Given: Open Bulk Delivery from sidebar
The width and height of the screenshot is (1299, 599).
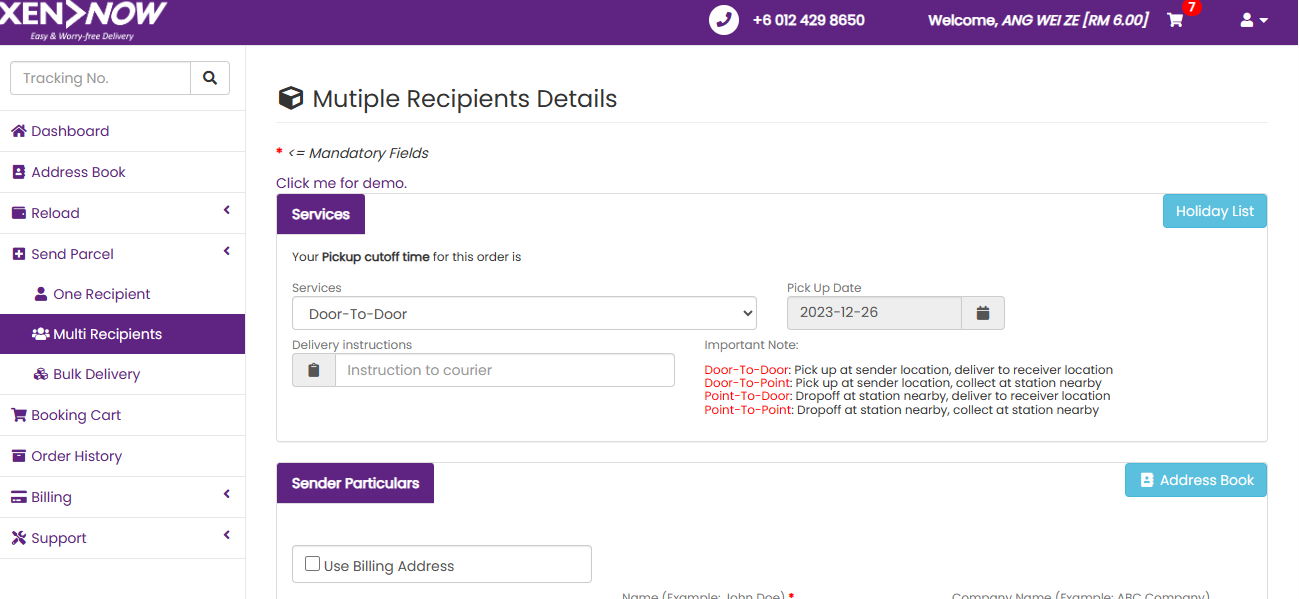Looking at the screenshot, I should click(96, 374).
